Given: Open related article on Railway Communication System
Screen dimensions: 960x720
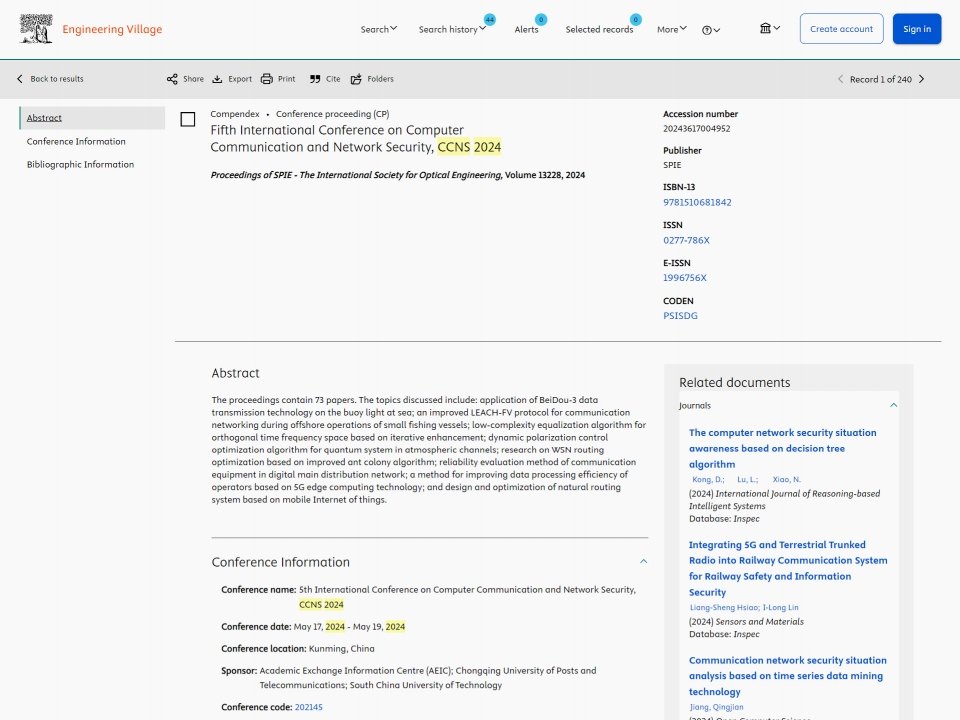Looking at the screenshot, I should pos(788,568).
